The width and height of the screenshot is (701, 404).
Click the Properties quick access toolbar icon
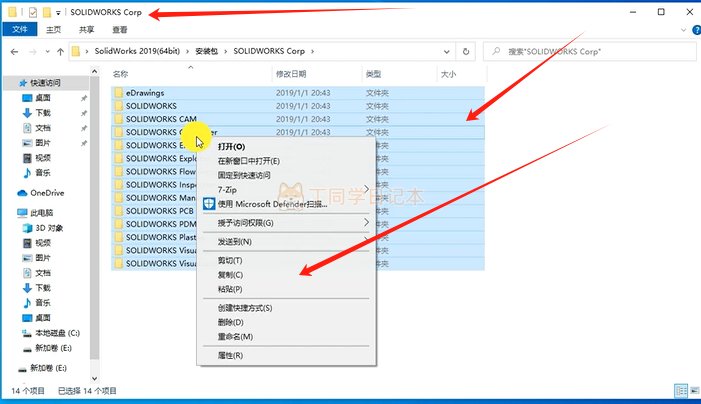[33, 13]
